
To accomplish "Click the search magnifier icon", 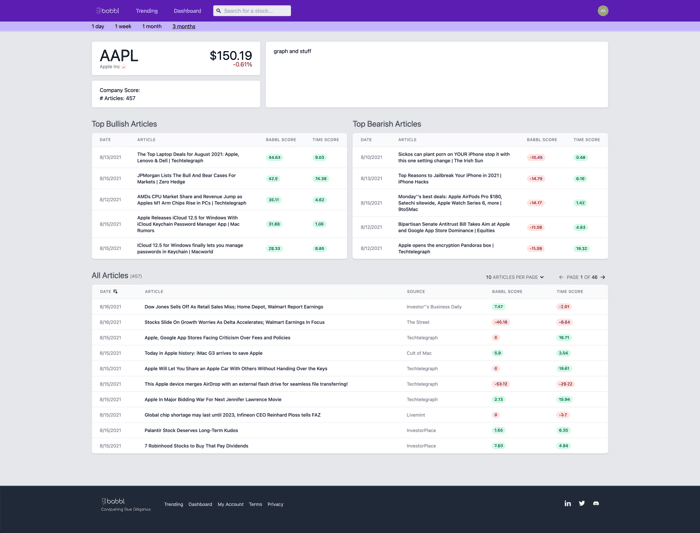I will click(218, 11).
